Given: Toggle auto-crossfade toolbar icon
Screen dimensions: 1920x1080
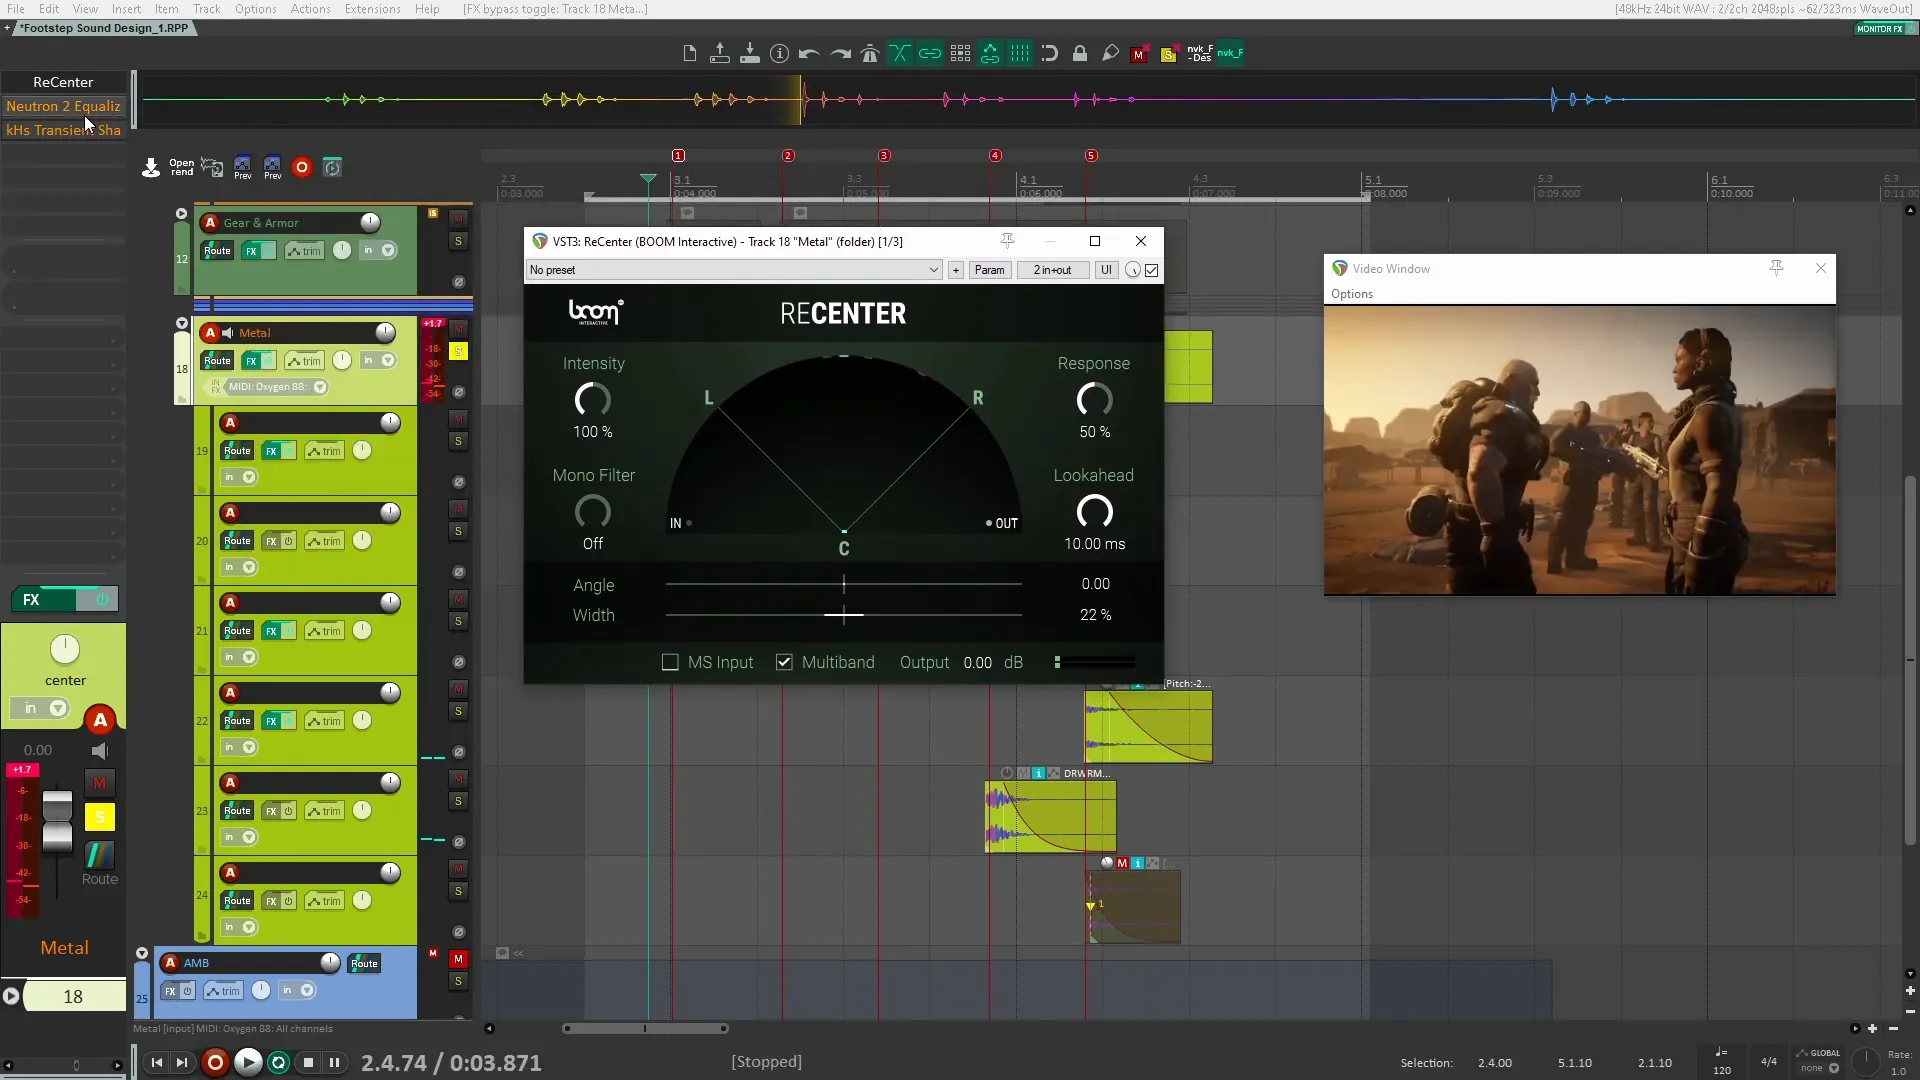Looking at the screenshot, I should point(900,54).
